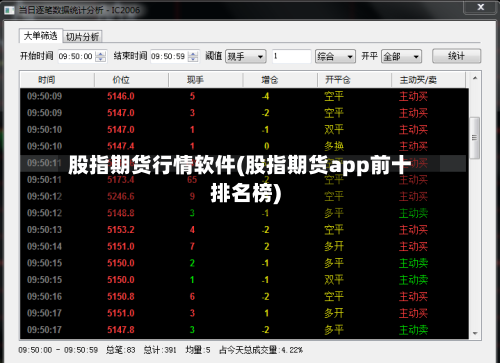The image size is (500, 363).
Task: Open the 开平 全部 dropdown
Action: point(401,56)
